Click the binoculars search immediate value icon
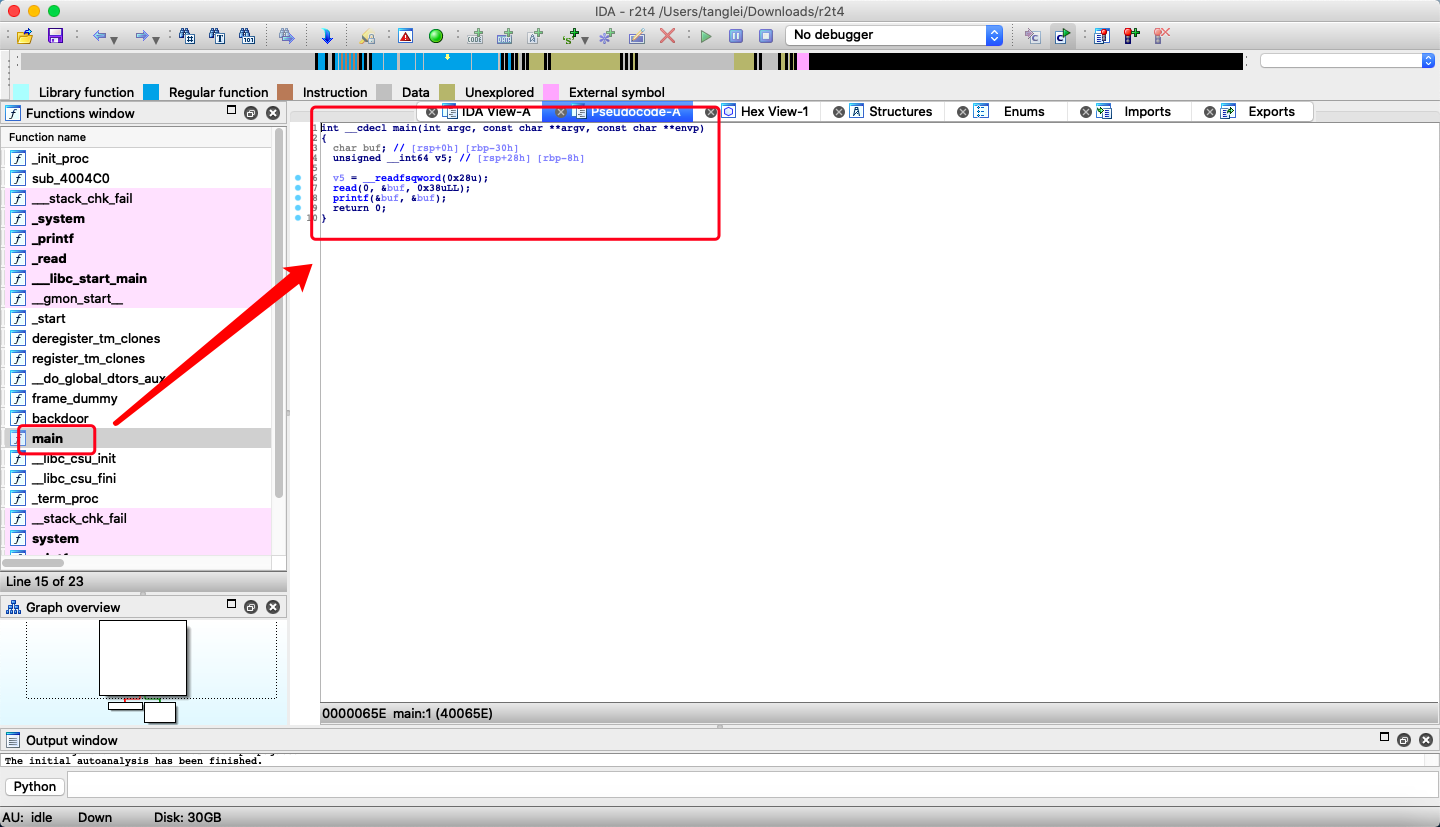 pos(187,36)
